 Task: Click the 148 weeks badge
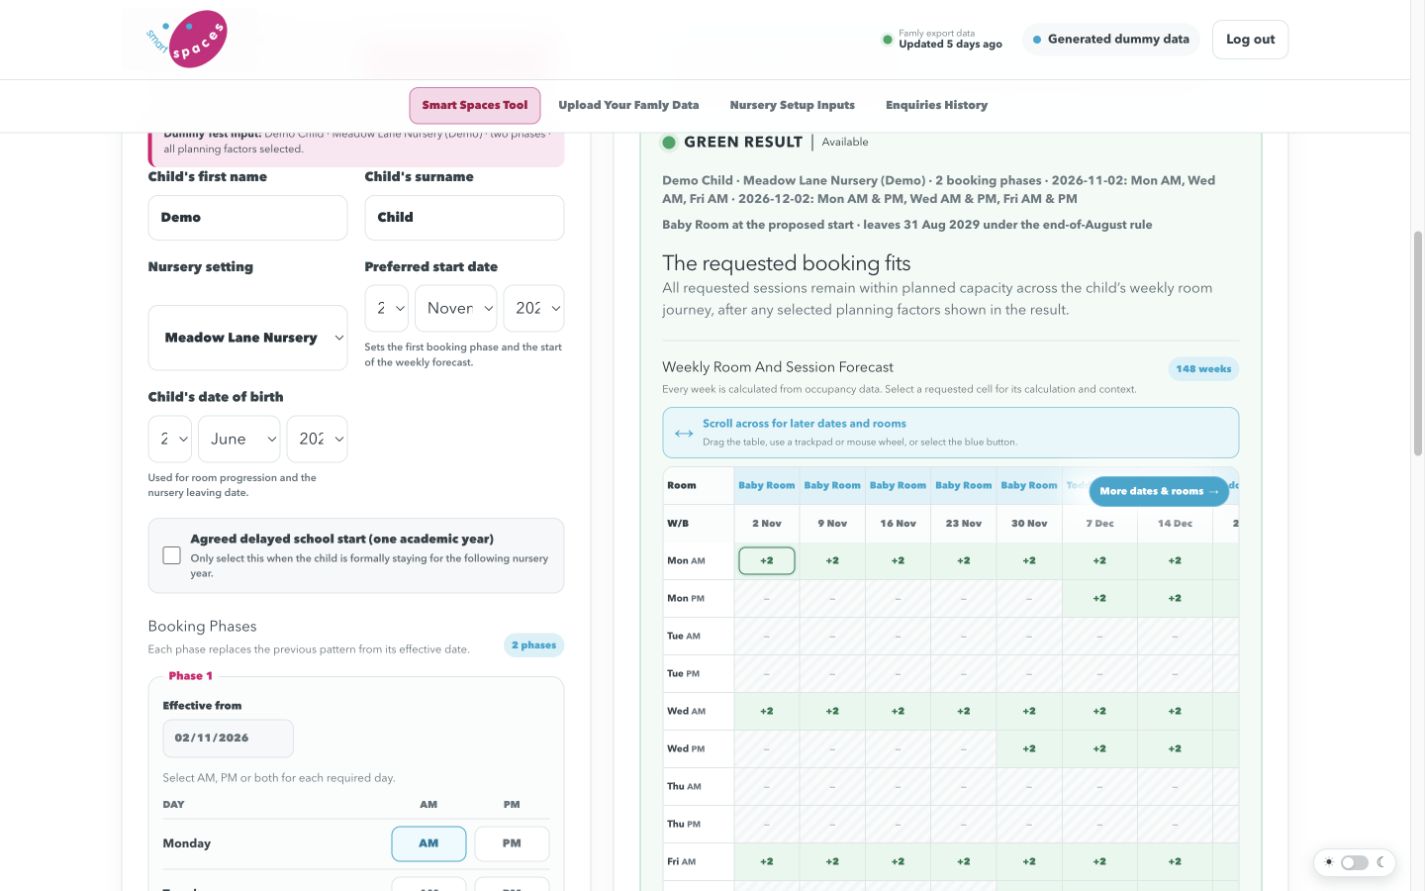(x=1204, y=369)
